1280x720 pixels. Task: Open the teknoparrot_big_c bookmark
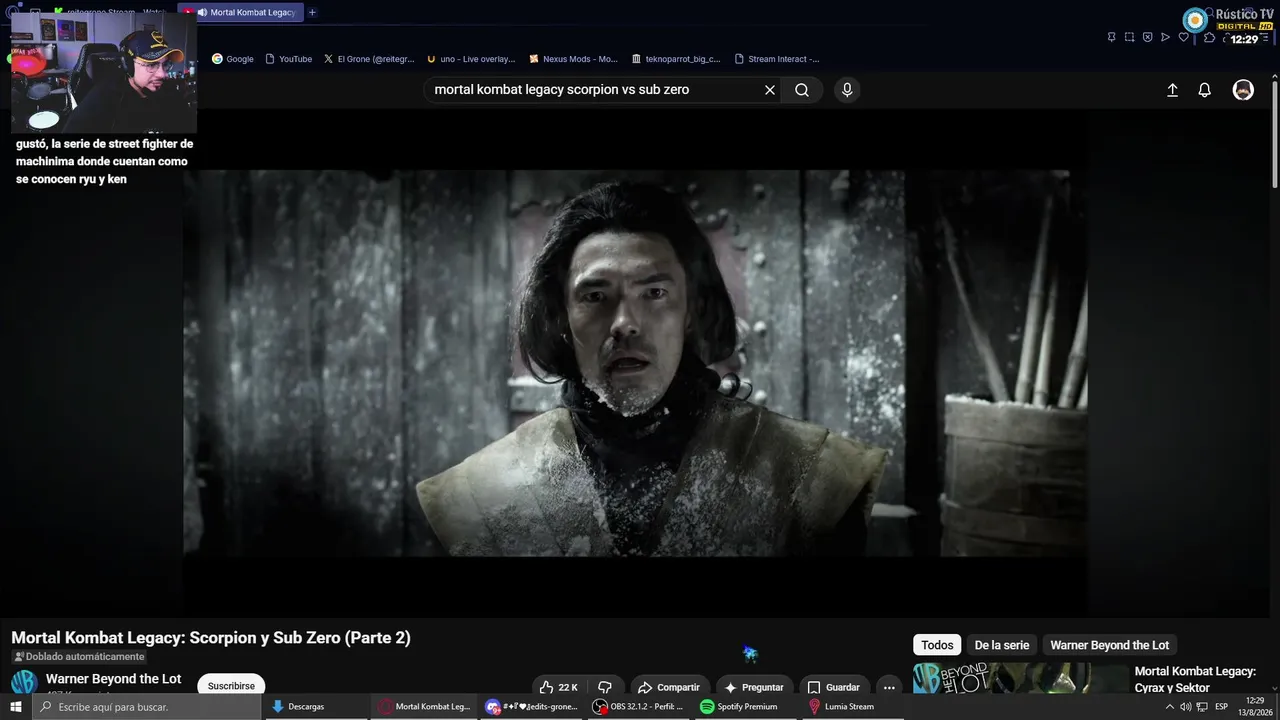click(x=676, y=59)
